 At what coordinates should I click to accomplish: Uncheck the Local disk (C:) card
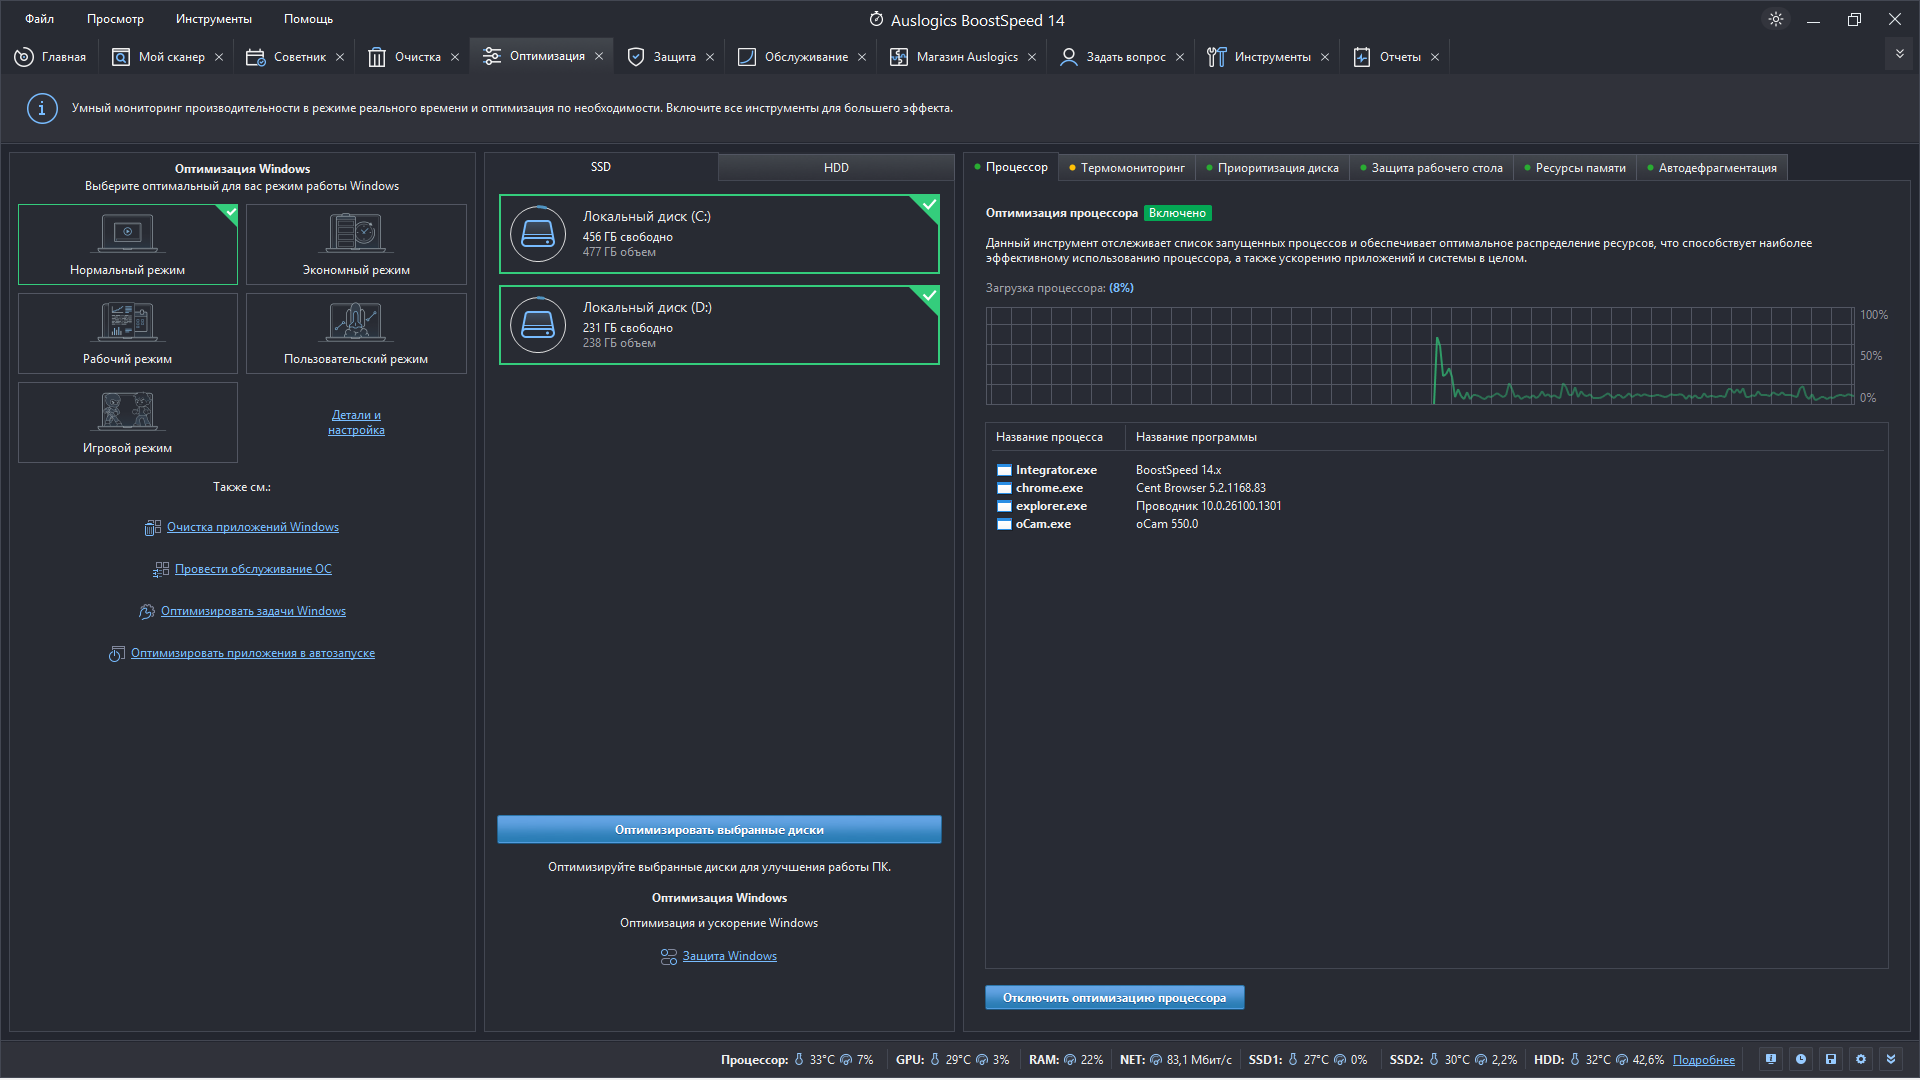719,234
